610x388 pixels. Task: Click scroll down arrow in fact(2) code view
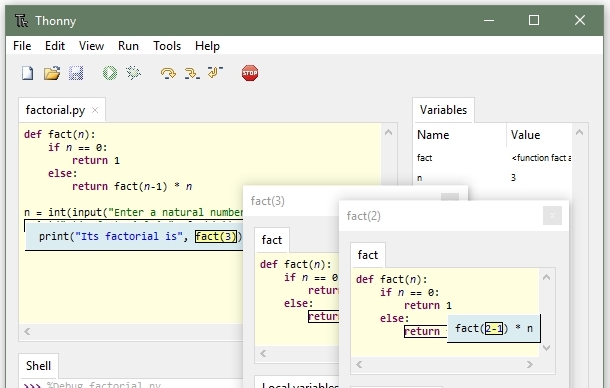coord(546,348)
